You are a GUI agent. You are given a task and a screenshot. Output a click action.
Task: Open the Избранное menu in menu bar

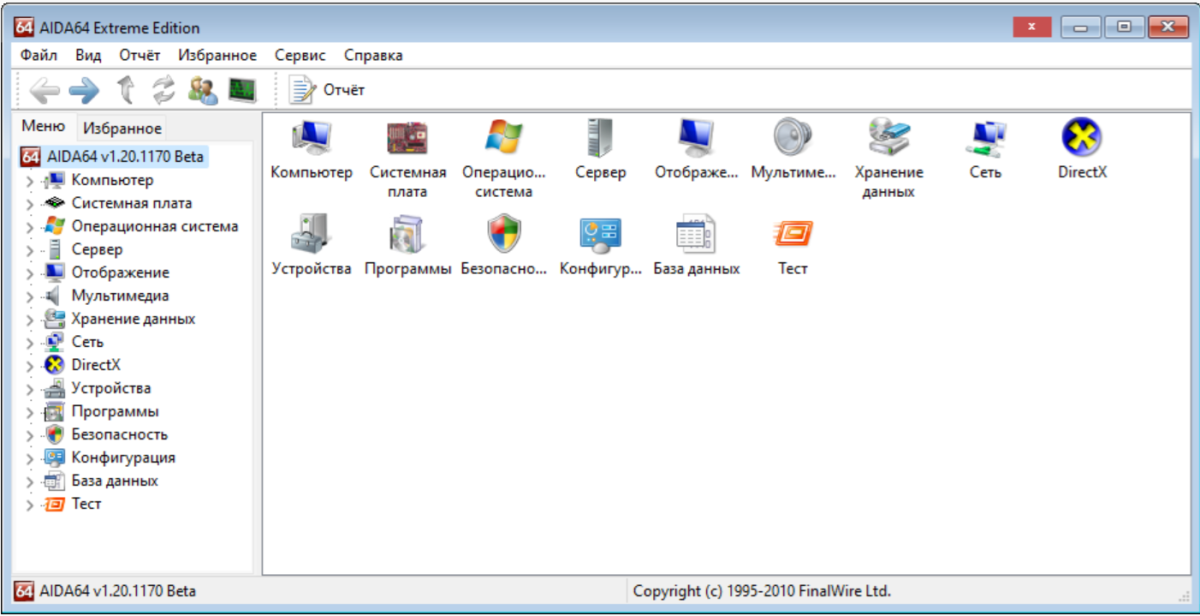click(217, 55)
